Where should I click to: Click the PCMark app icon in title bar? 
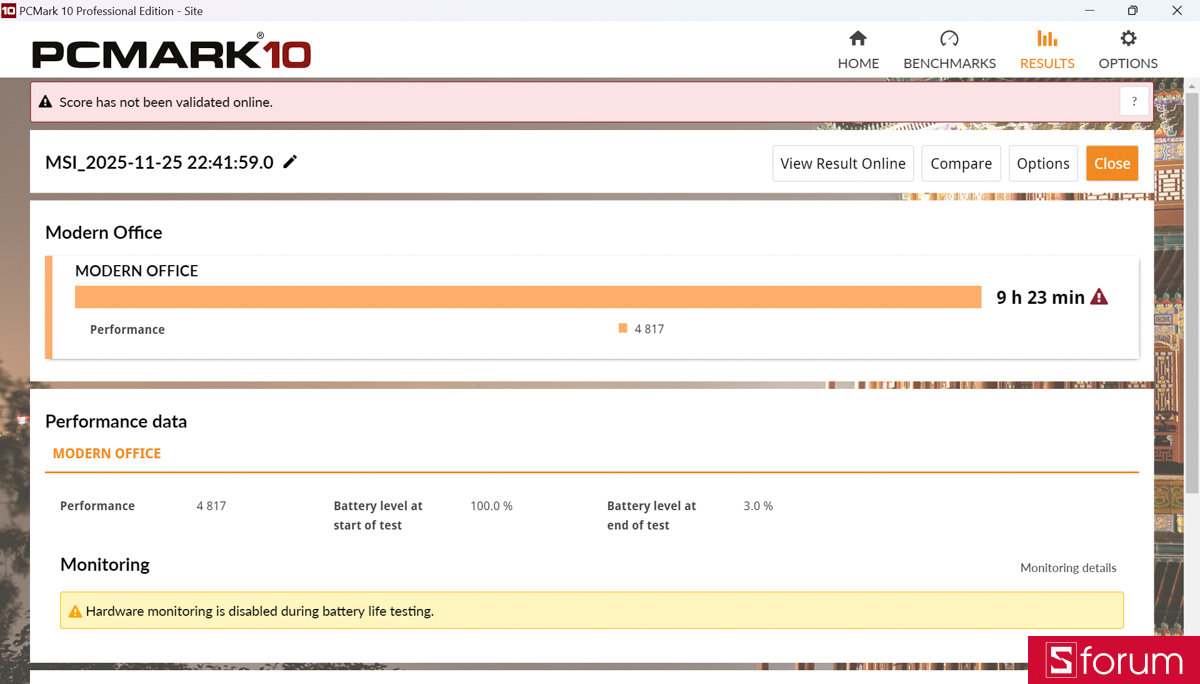pos(9,10)
